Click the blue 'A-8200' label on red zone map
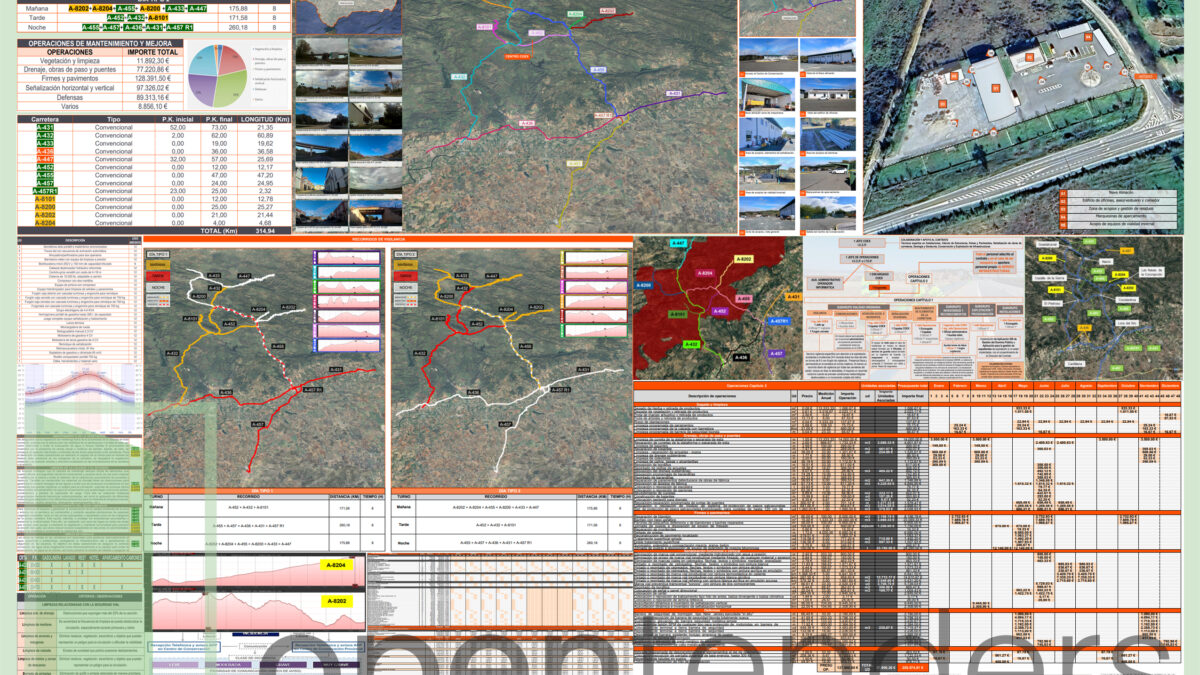The image size is (1200, 675). [643, 285]
